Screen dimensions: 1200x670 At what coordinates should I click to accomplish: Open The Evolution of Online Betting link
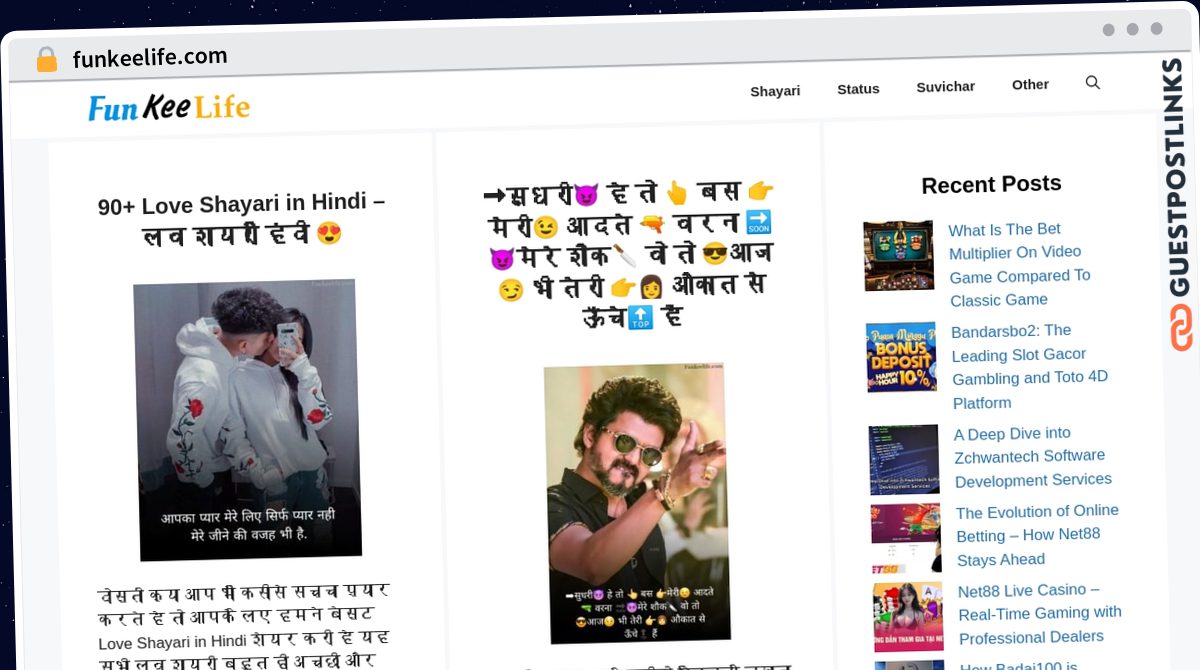point(1037,535)
